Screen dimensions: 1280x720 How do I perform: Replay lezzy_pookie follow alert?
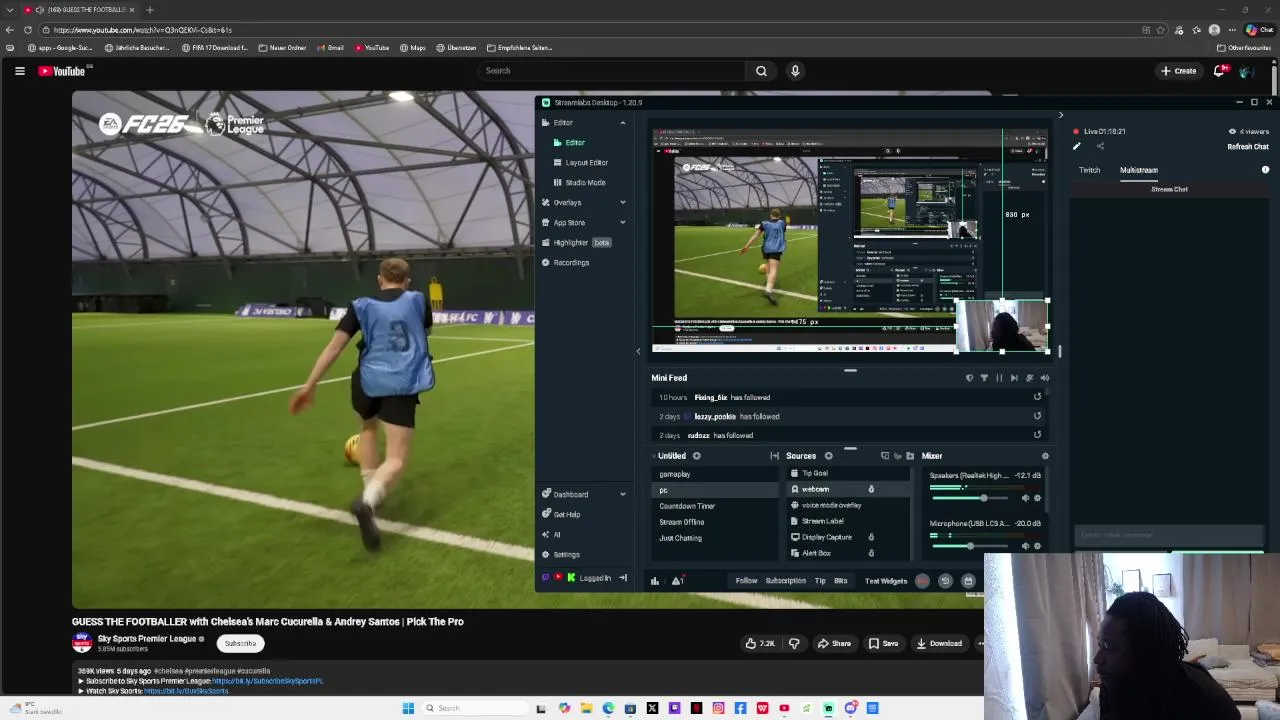click(x=1037, y=416)
